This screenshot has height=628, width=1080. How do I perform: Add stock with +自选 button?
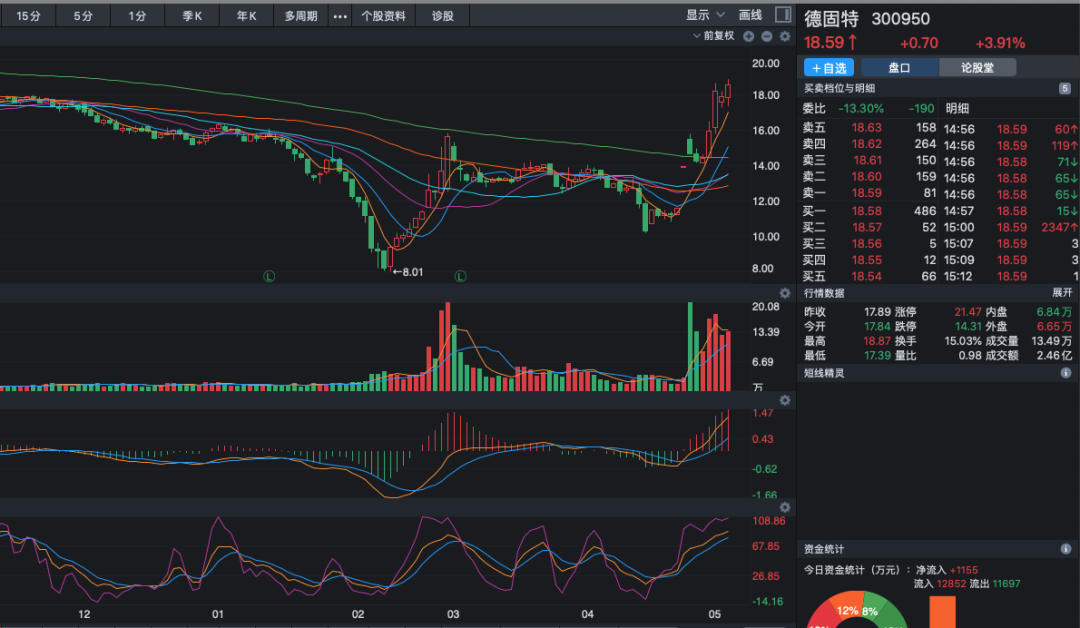pyautogui.click(x=829, y=67)
